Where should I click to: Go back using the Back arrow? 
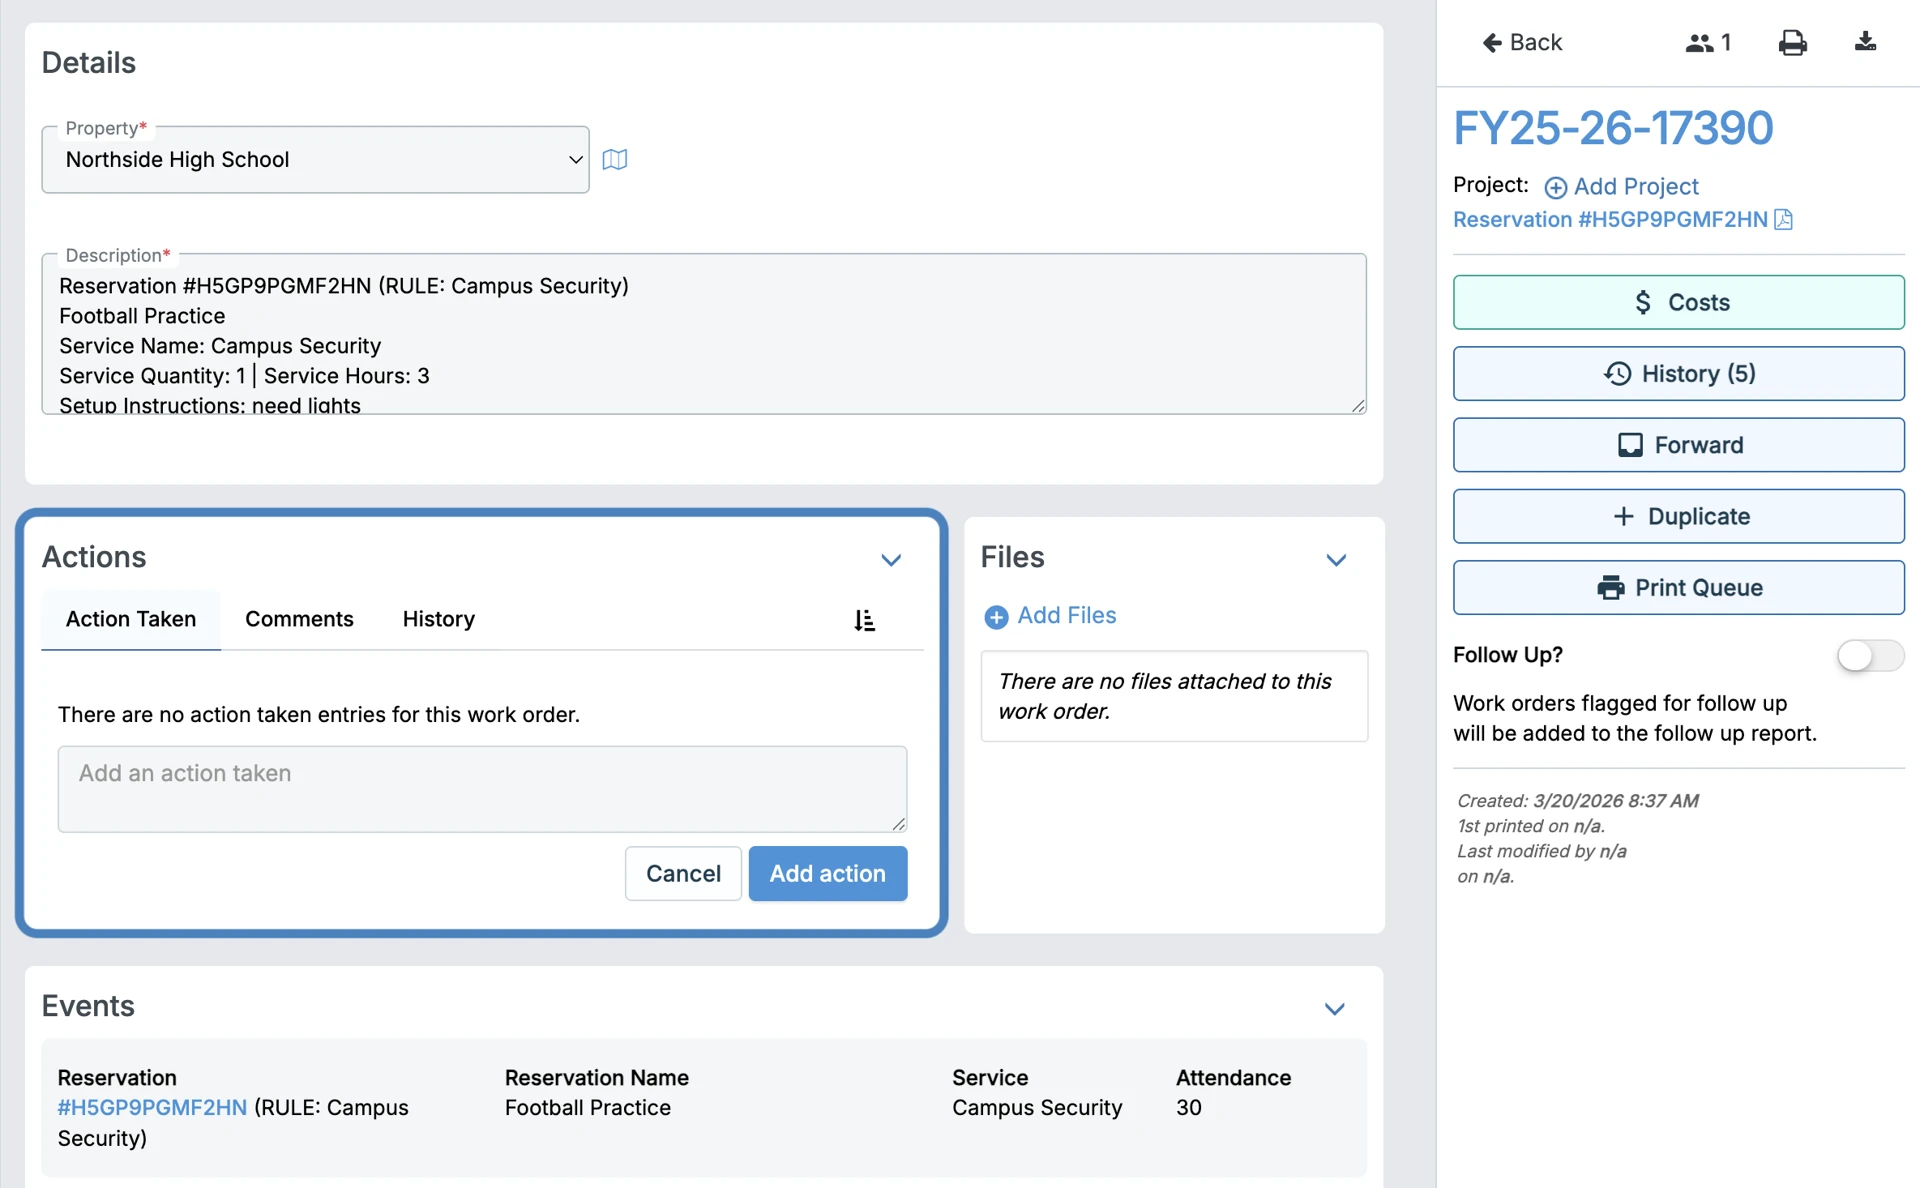pyautogui.click(x=1521, y=43)
